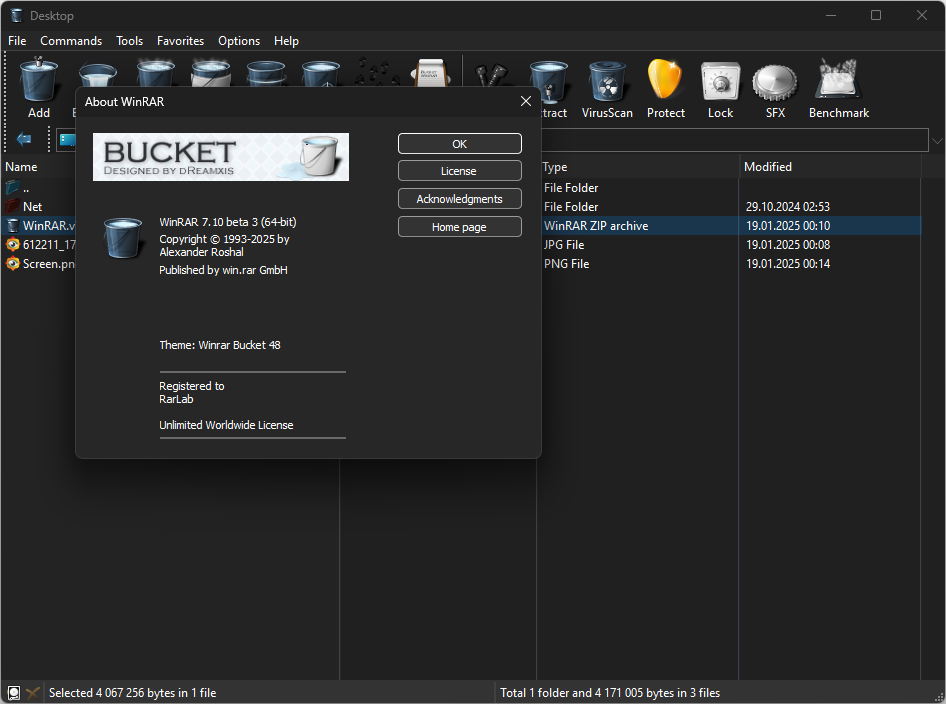Image resolution: width=946 pixels, height=704 pixels.
Task: Click the 'PNG File' type cell
Action: pyautogui.click(x=566, y=264)
